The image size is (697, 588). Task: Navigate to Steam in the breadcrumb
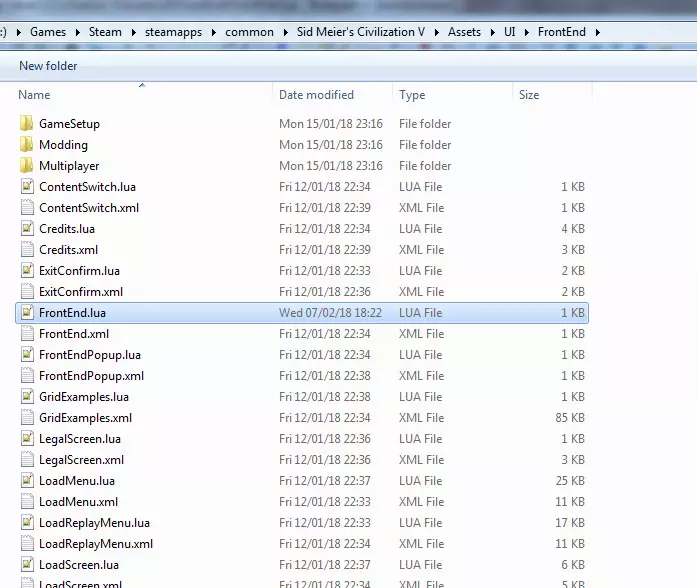point(105,32)
